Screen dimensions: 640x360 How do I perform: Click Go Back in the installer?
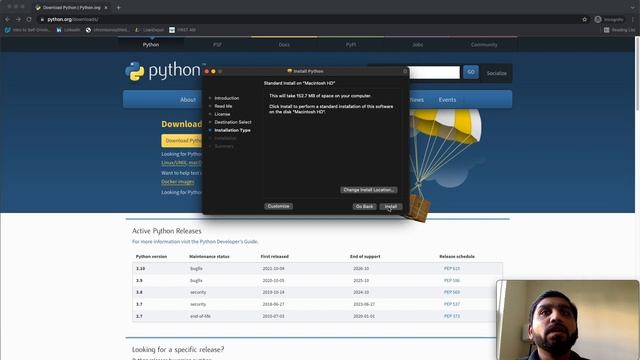[x=364, y=207]
